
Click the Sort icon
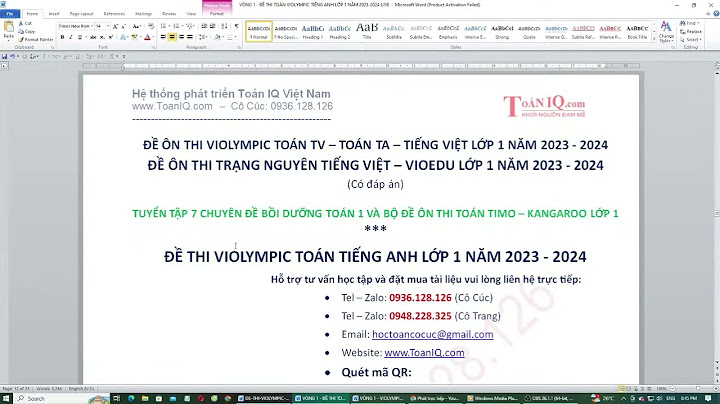[x=224, y=26]
